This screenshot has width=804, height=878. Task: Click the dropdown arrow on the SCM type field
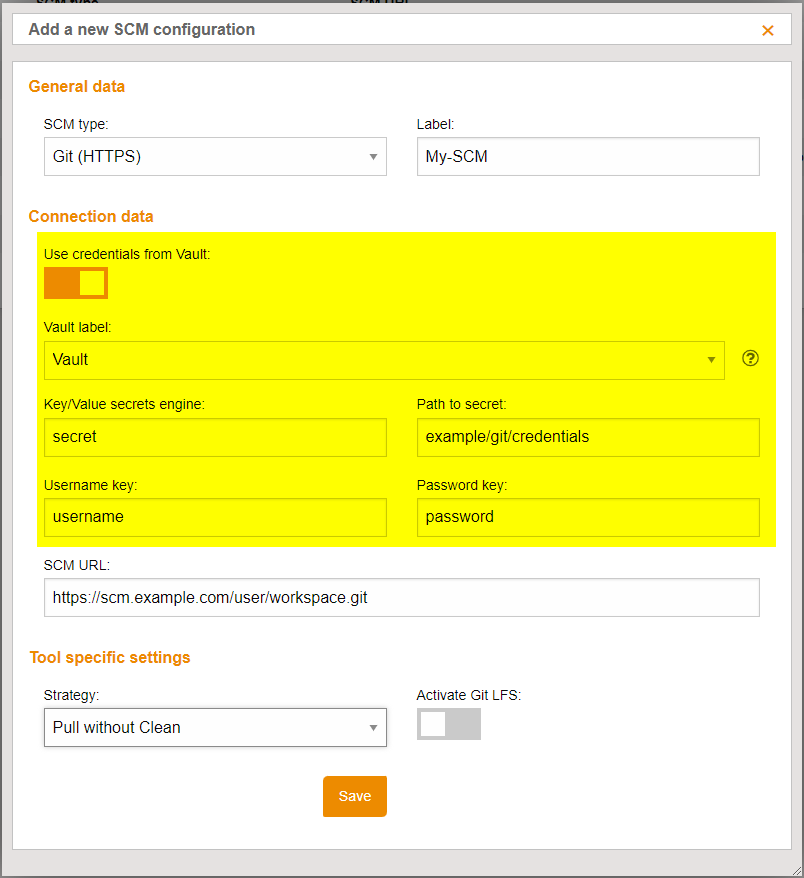(x=373, y=156)
